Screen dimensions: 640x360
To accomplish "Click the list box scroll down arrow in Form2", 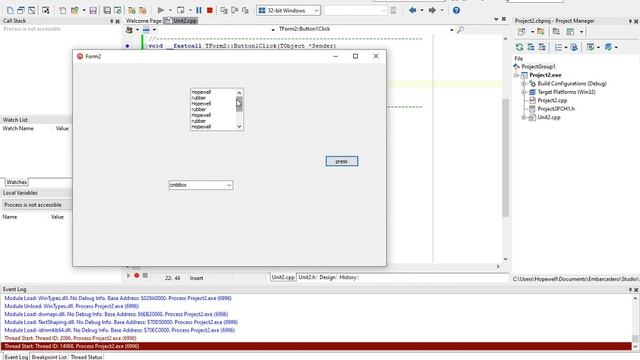I will point(239,127).
